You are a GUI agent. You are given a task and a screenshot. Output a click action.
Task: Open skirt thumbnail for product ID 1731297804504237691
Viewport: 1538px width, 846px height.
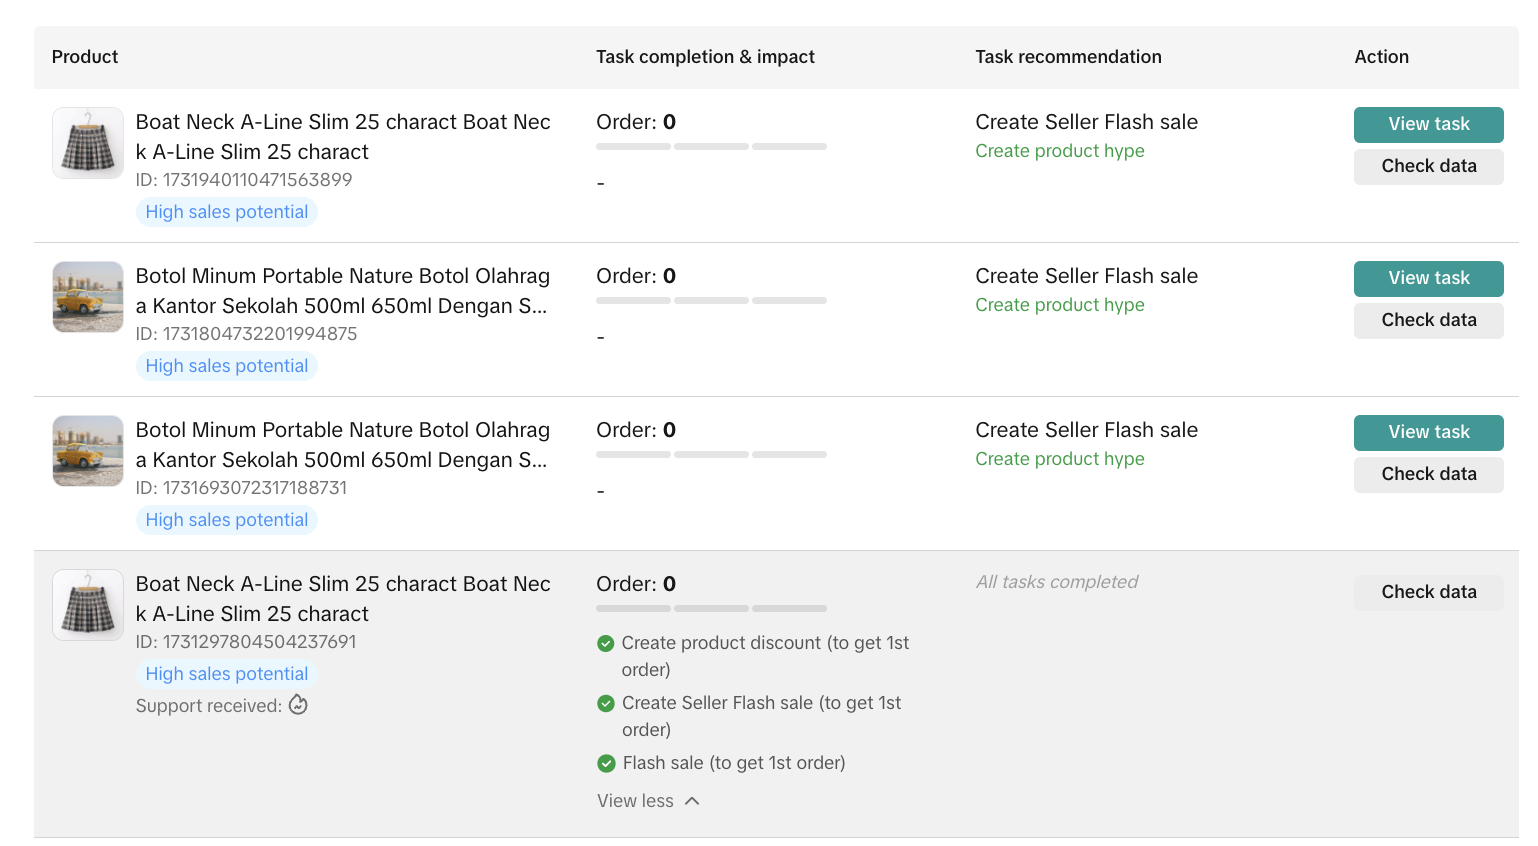(88, 605)
